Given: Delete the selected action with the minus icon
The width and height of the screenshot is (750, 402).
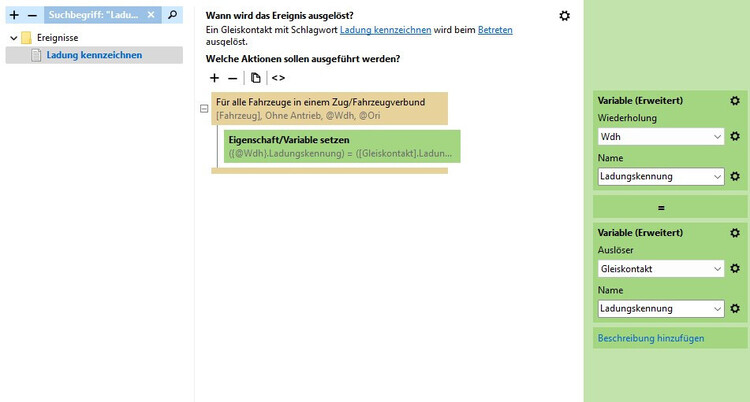Looking at the screenshot, I should [x=233, y=78].
